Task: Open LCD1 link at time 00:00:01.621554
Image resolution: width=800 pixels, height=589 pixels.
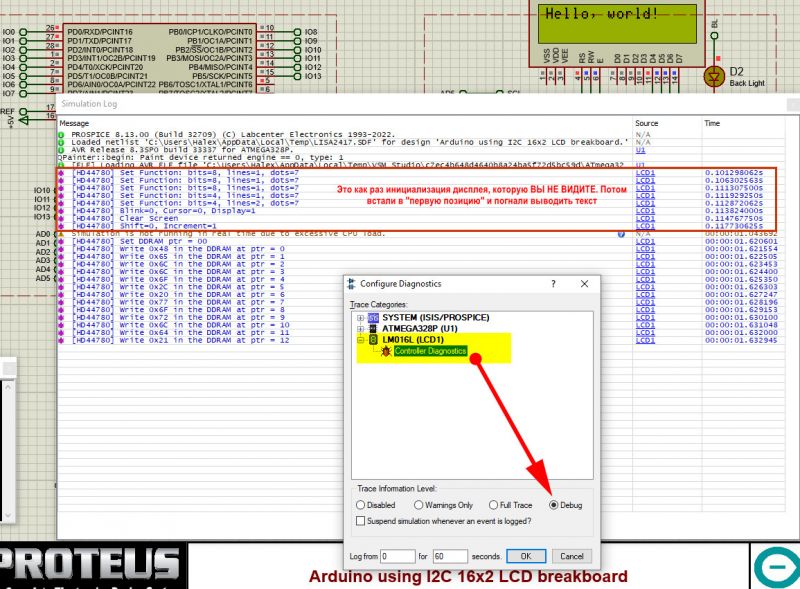Action: click(x=645, y=249)
